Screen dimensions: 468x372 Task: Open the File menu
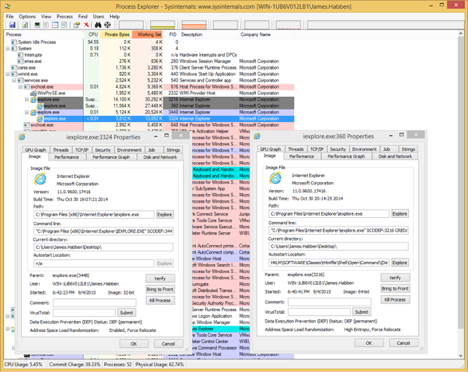(x=10, y=16)
